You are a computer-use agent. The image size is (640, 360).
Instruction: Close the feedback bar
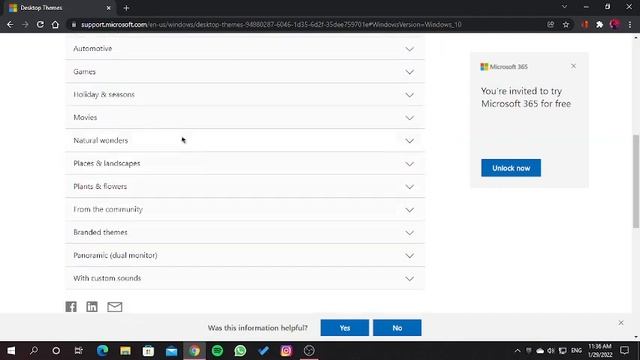coord(621,322)
